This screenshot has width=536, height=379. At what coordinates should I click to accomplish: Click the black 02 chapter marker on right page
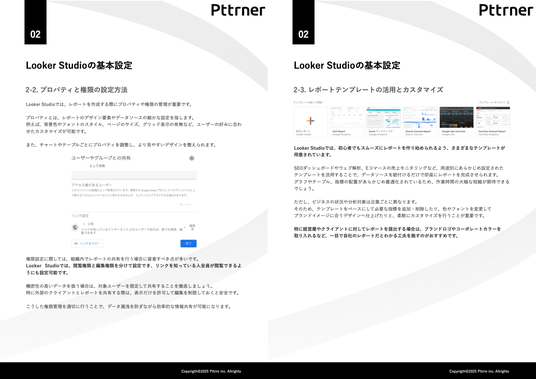pyautogui.click(x=303, y=22)
